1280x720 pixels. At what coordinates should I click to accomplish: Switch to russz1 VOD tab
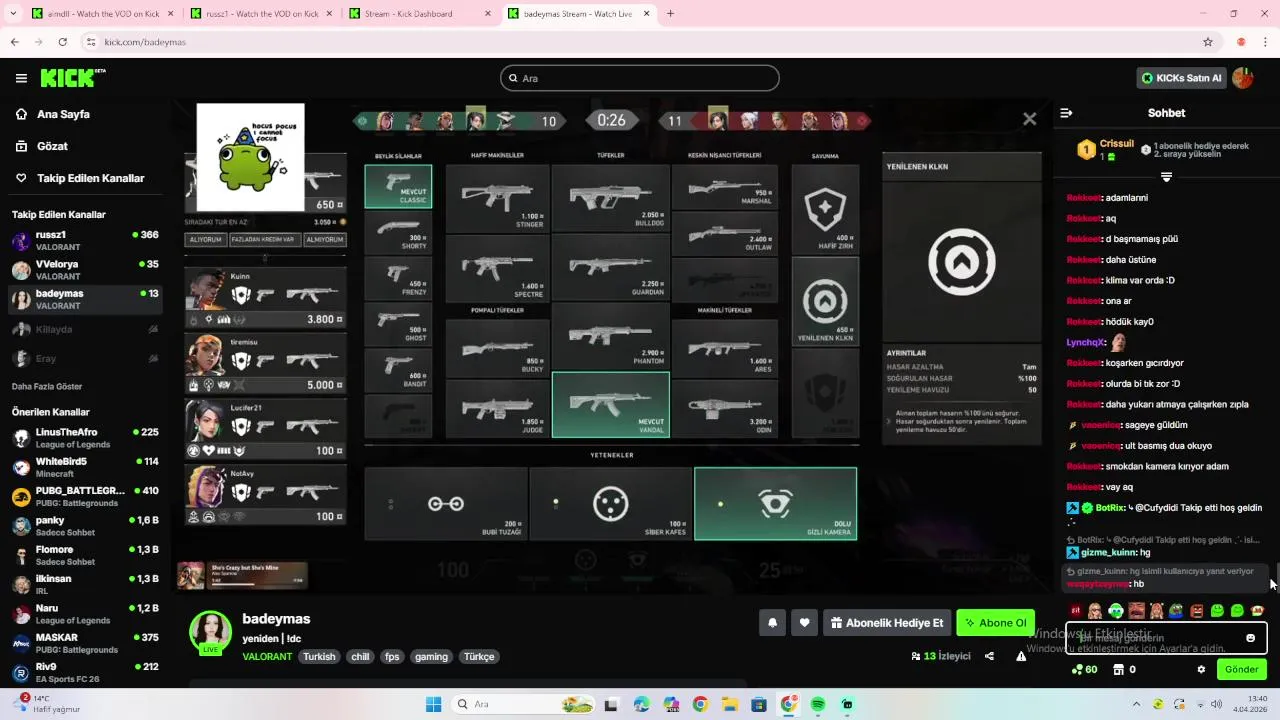coord(260,14)
